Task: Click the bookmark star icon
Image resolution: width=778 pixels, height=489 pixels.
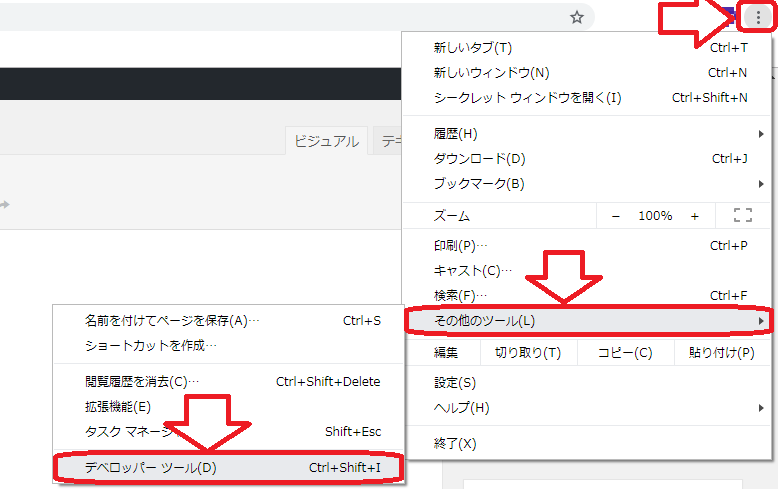Action: tap(576, 17)
